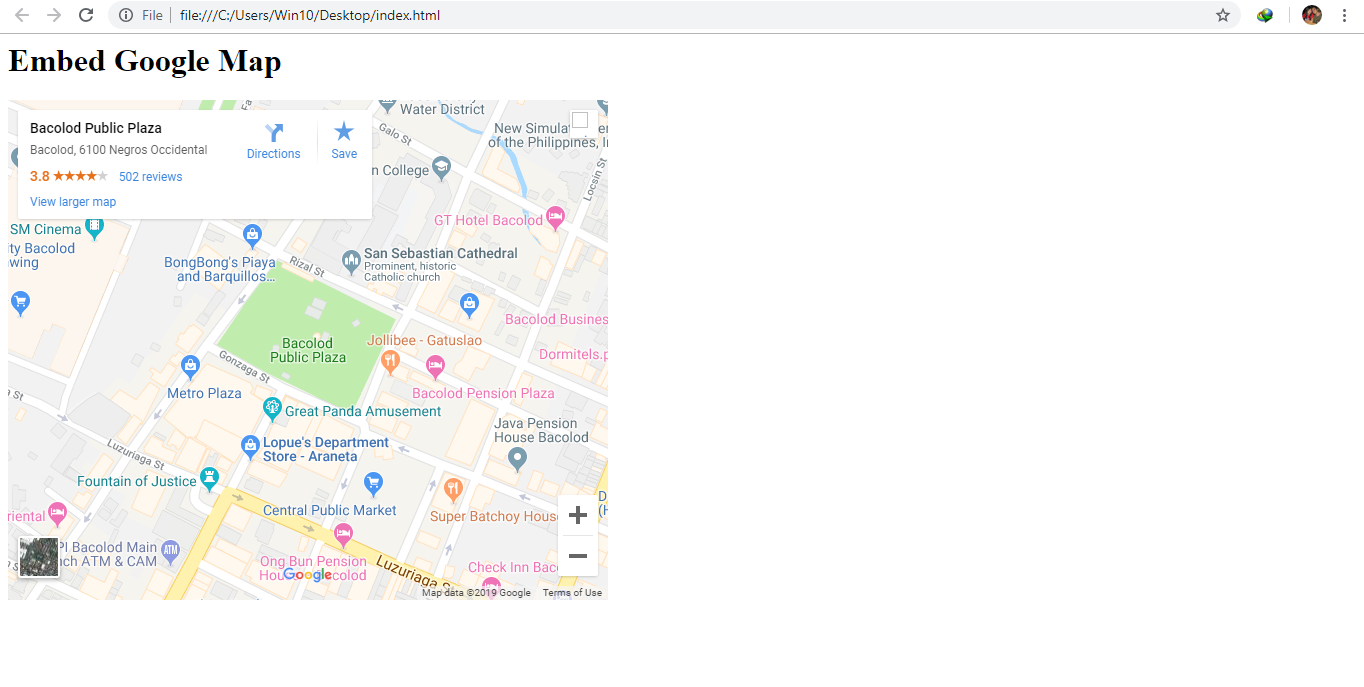Click the 'Central Public Market' label

330,510
